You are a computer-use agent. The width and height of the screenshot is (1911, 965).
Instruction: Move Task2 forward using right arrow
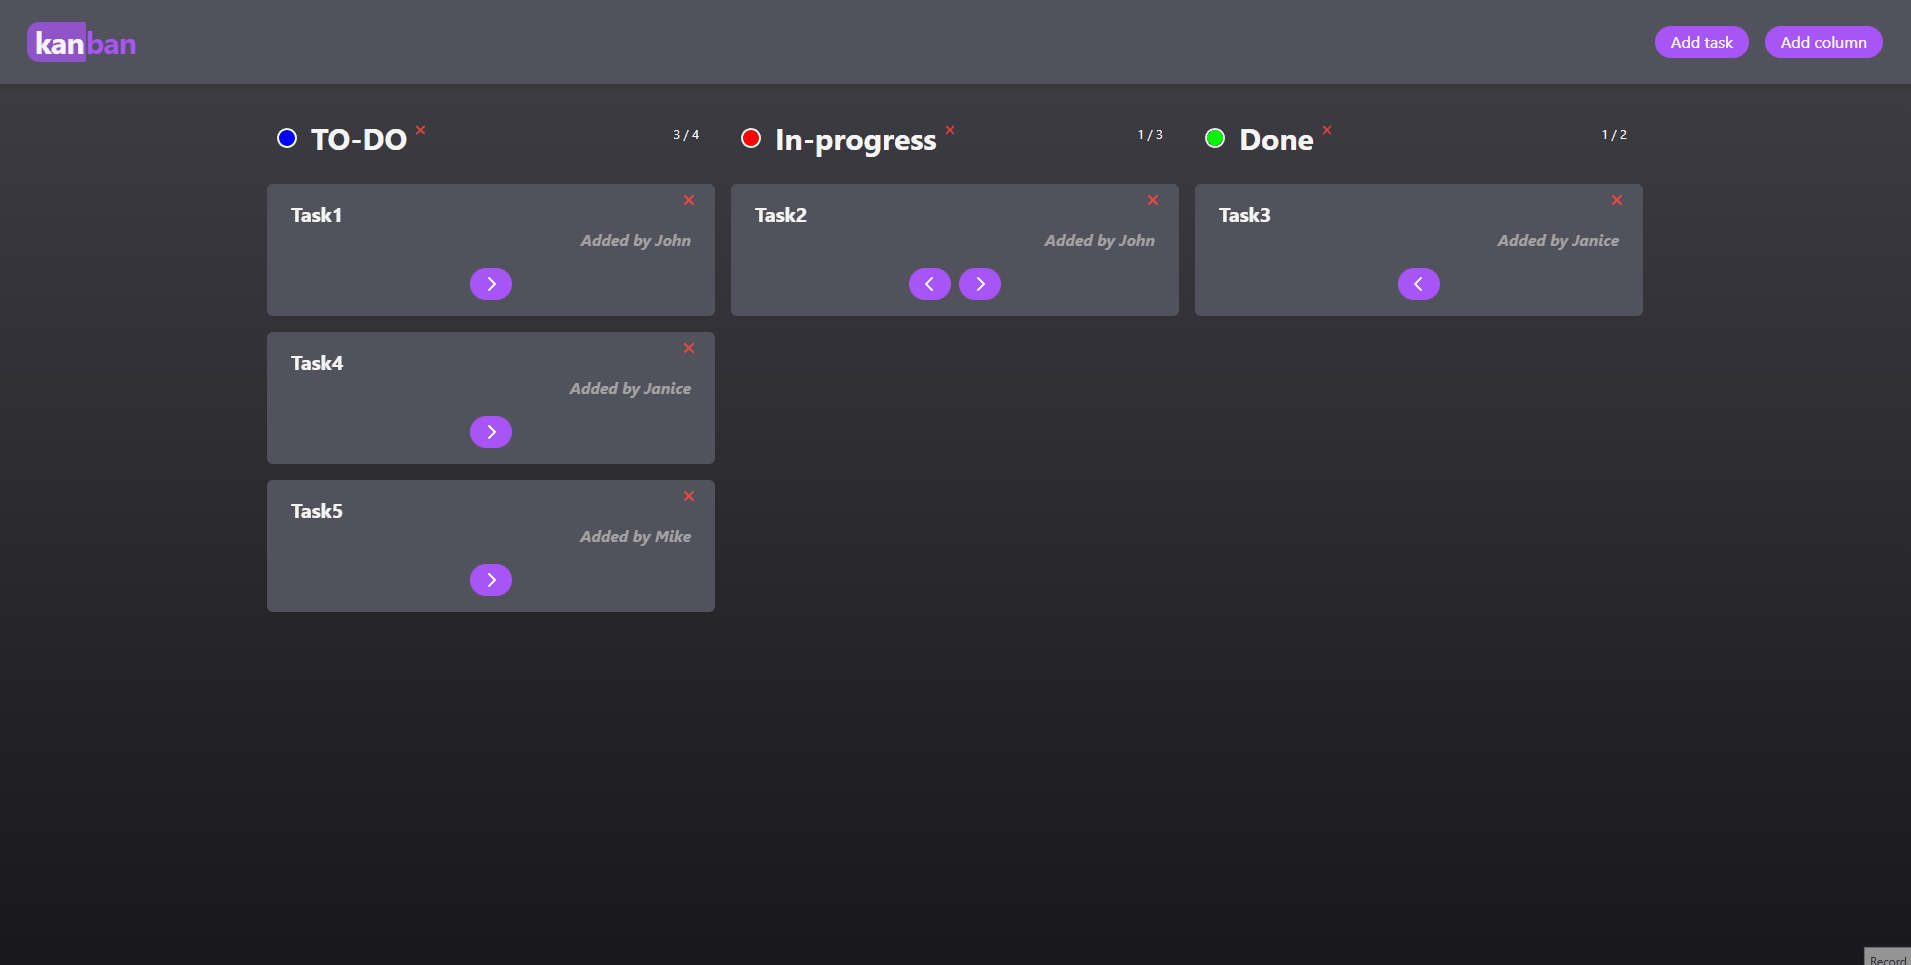point(980,284)
